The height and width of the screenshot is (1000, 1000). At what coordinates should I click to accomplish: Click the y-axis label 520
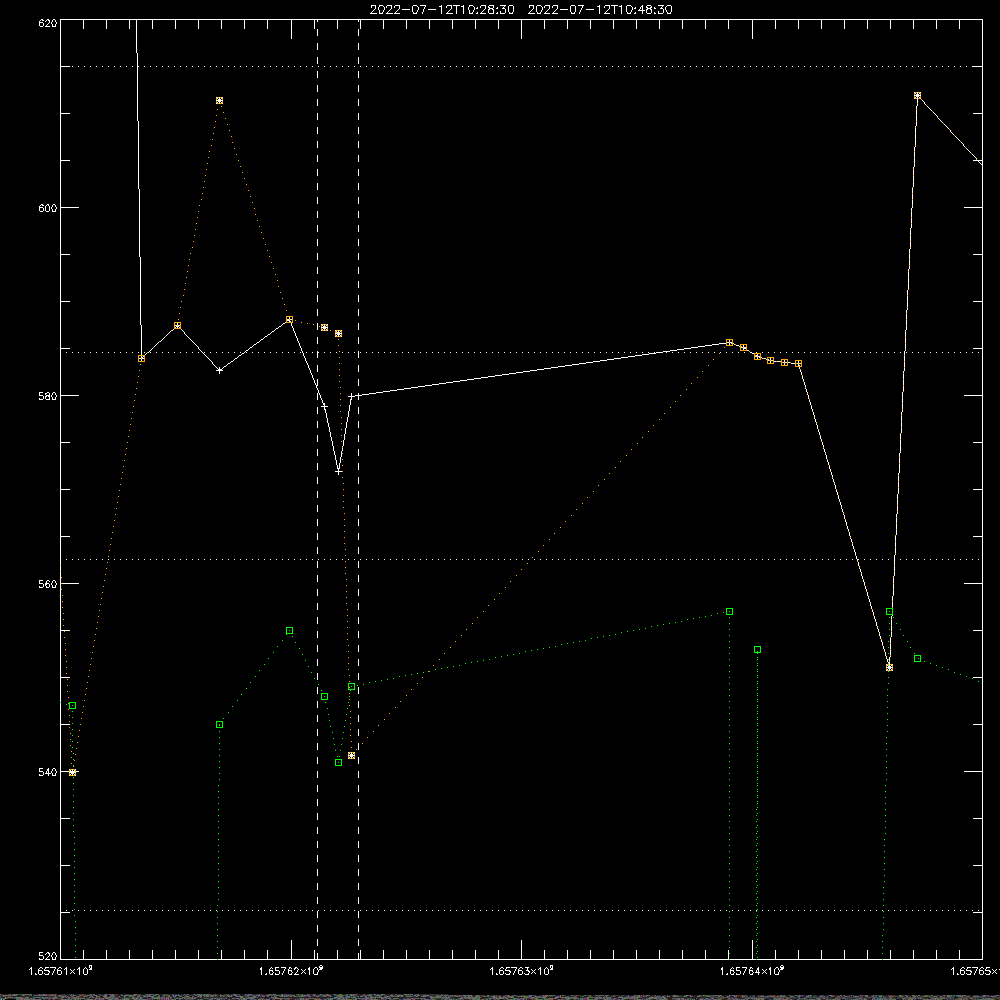tap(48, 957)
